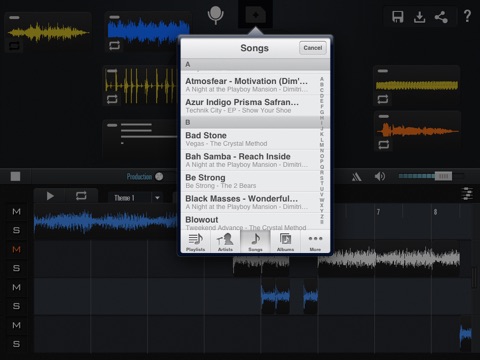This screenshot has width=480, height=360.
Task: Open the Theme 1 dropdown
Action: pyautogui.click(x=135, y=198)
